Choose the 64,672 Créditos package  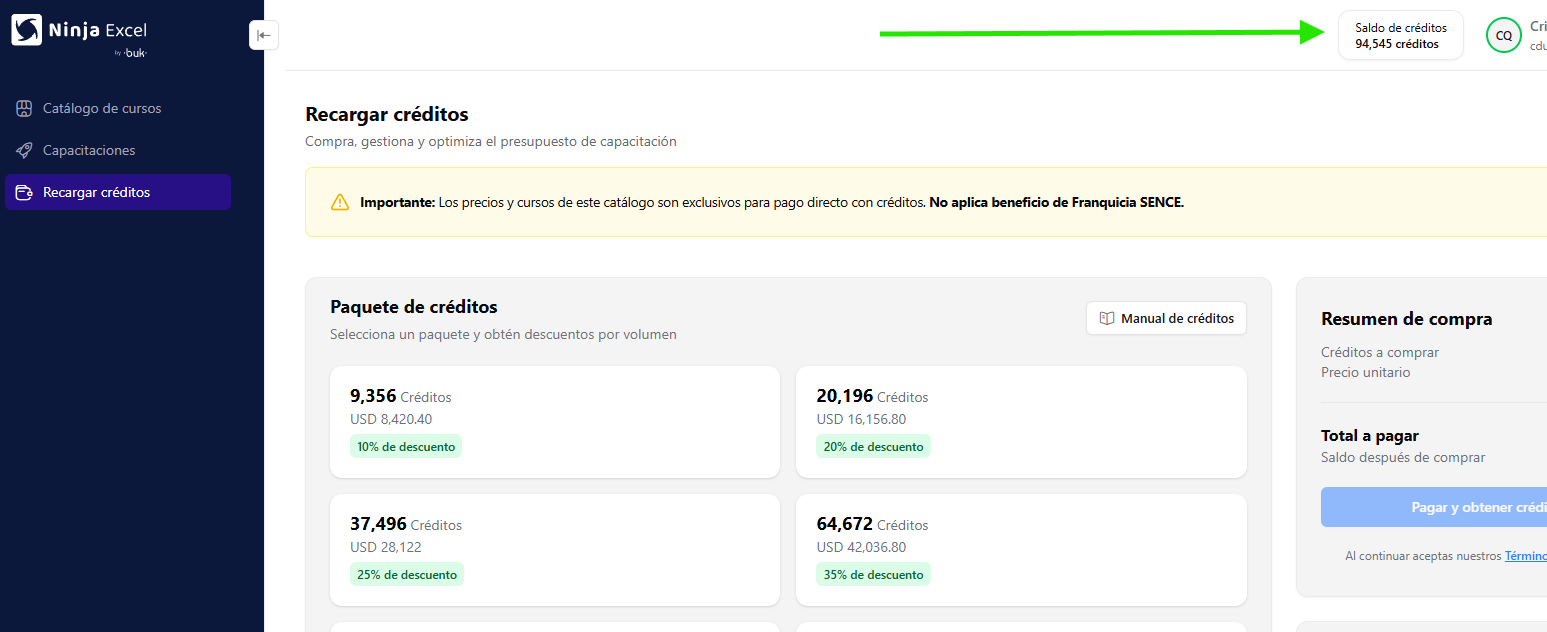(1021, 550)
